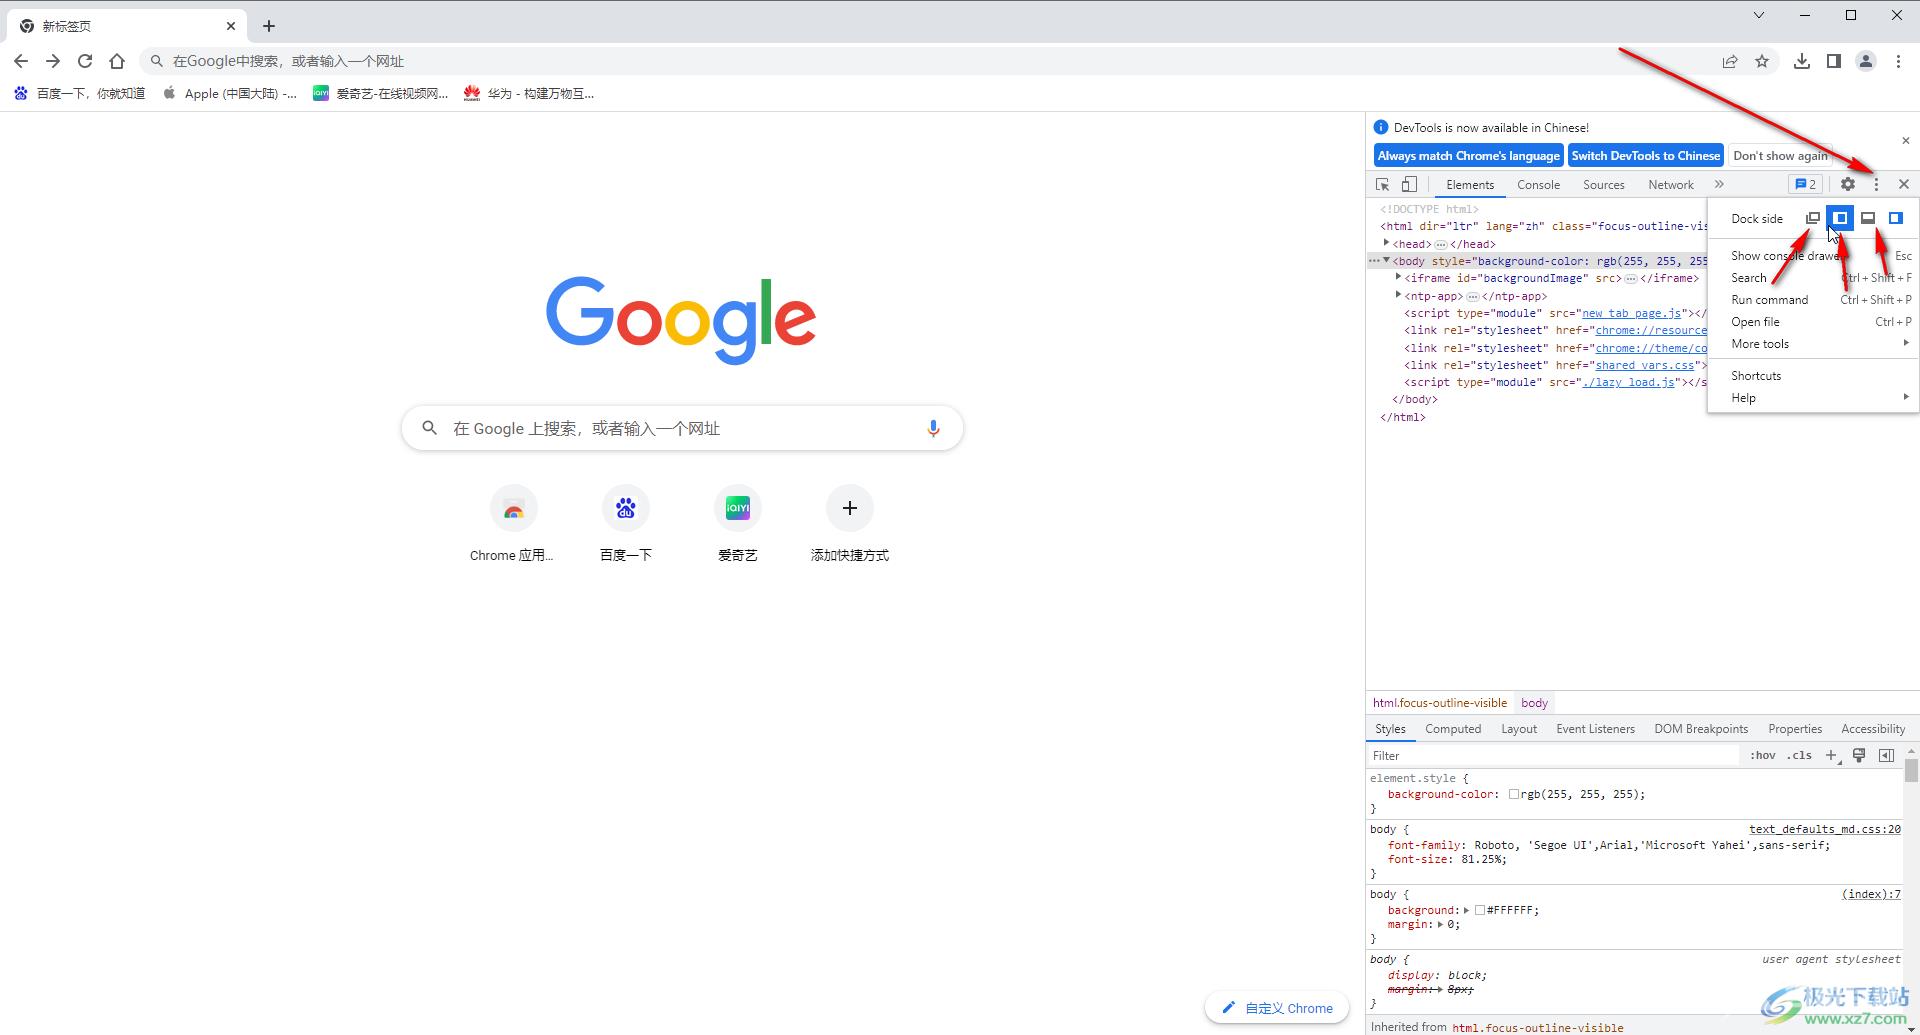Open the home page icon

pos(117,61)
